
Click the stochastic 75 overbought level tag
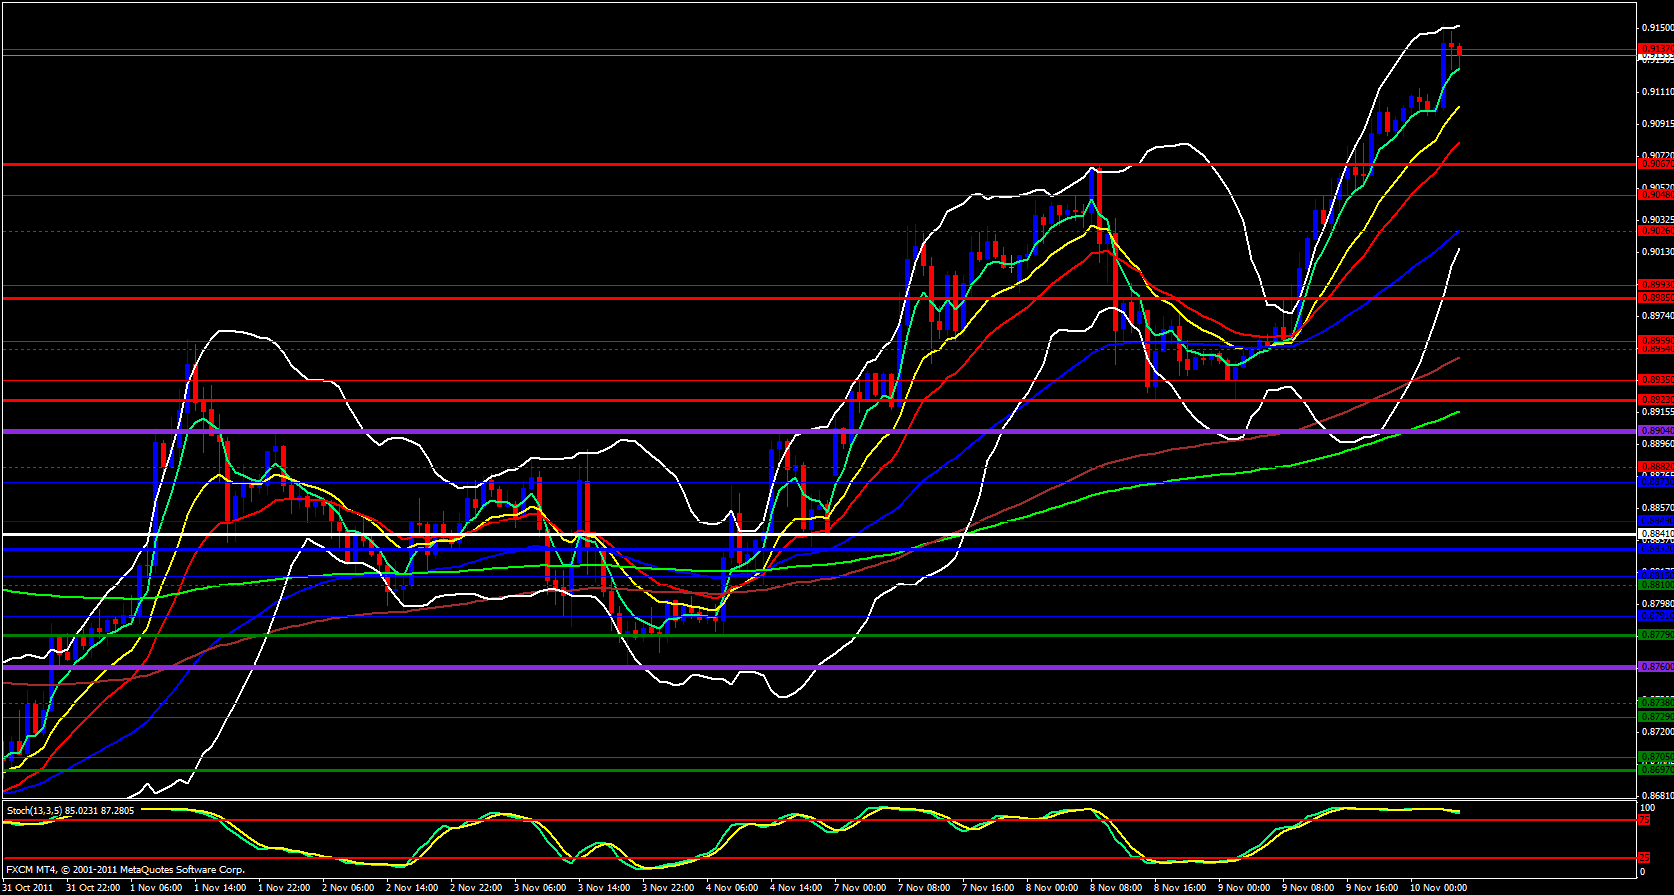pyautogui.click(x=1644, y=820)
